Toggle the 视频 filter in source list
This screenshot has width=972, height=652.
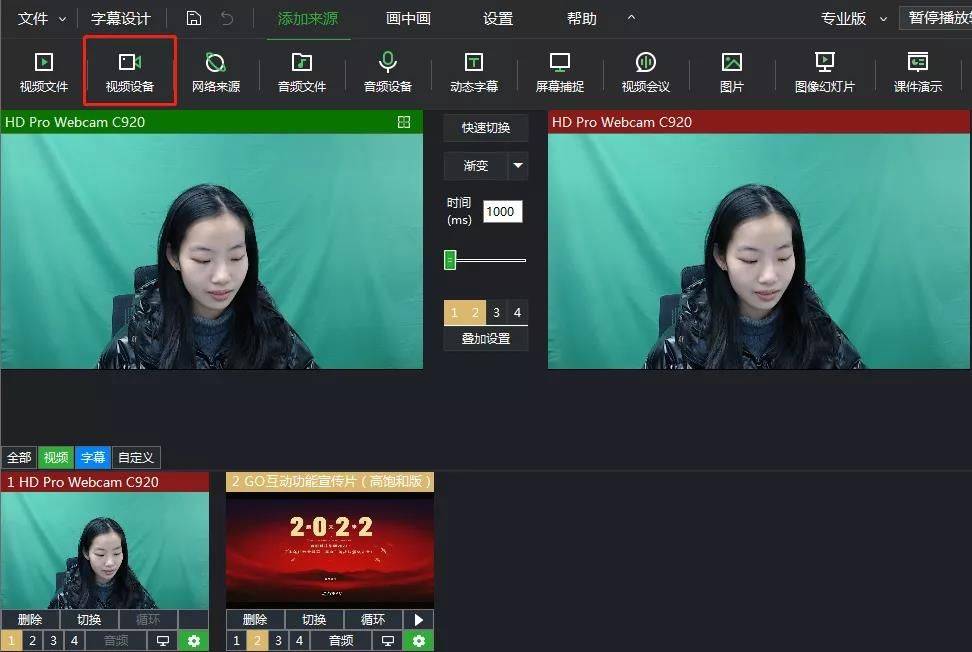click(x=56, y=458)
